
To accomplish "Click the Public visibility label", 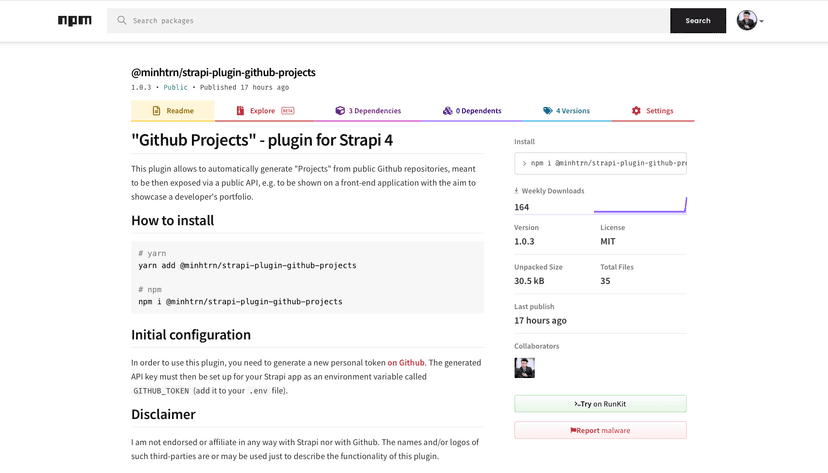I will pyautogui.click(x=175, y=87).
